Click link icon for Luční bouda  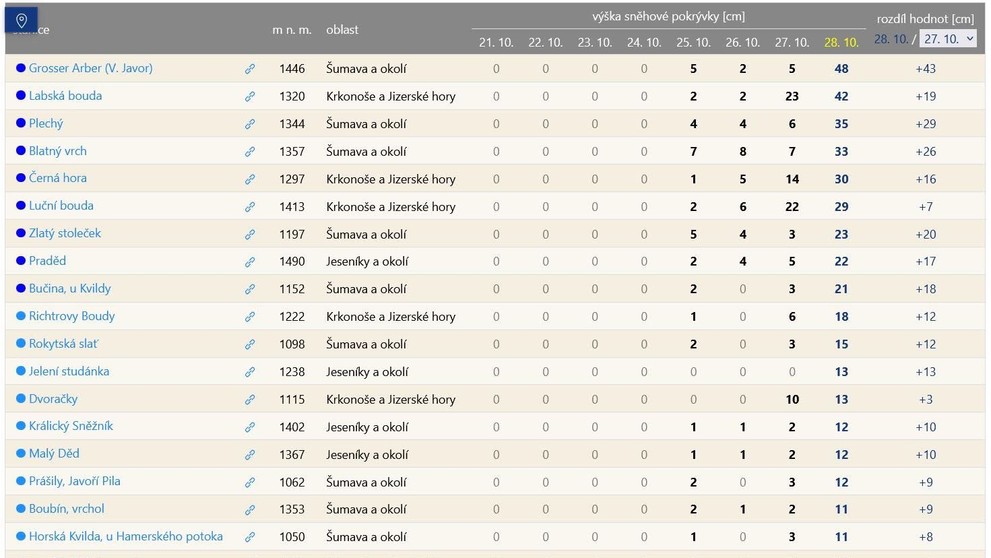pyautogui.click(x=250, y=207)
